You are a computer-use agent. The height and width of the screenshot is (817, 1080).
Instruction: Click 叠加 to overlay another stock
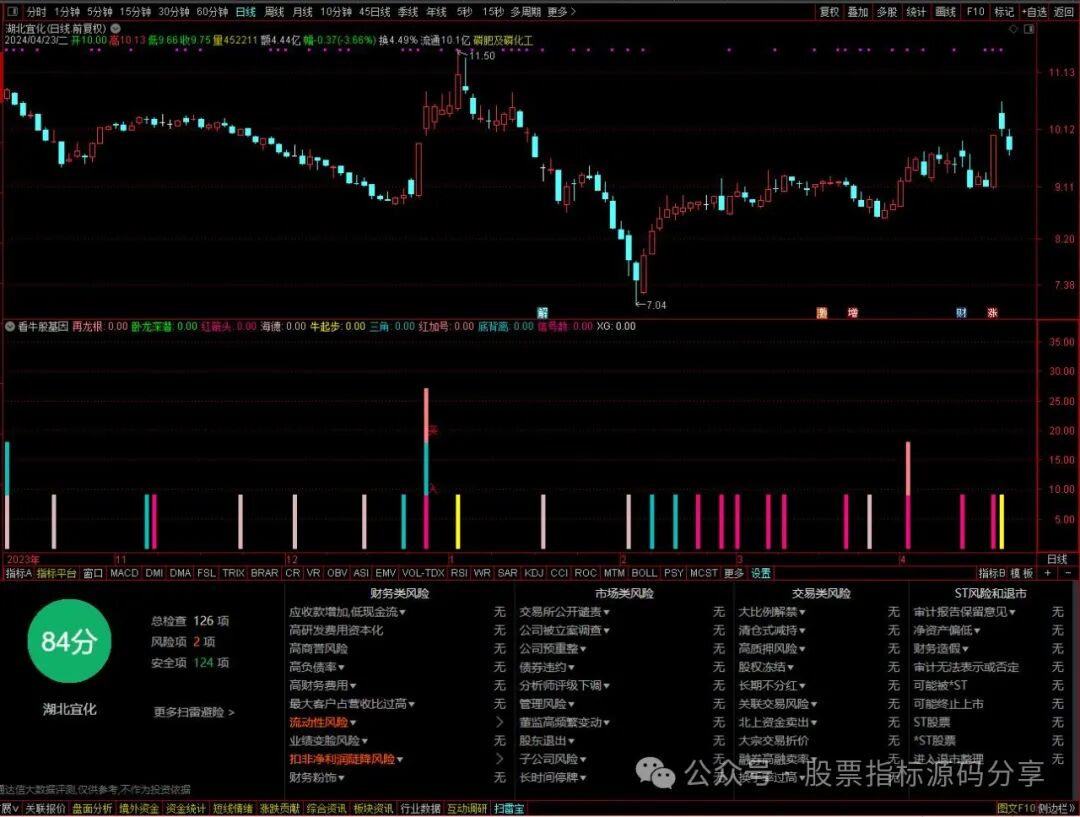(858, 12)
